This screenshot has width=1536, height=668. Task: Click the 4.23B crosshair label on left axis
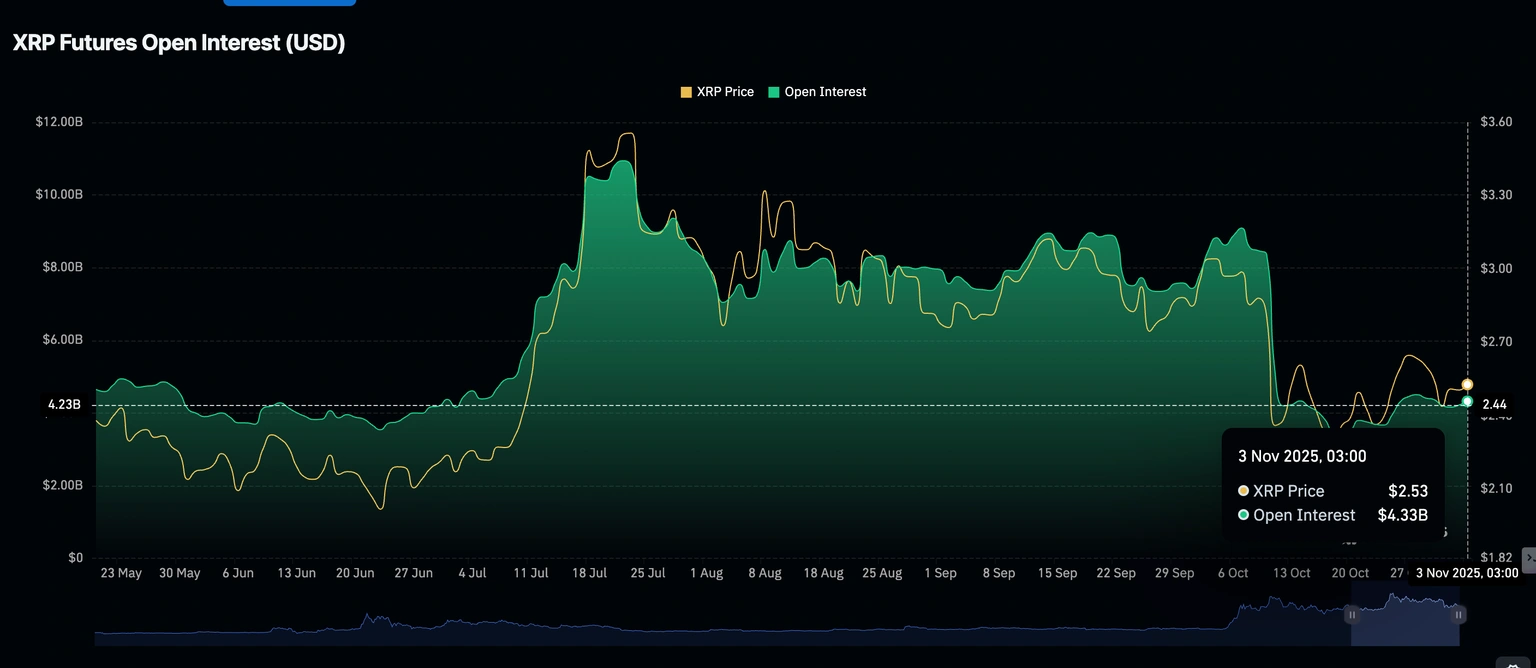64,405
